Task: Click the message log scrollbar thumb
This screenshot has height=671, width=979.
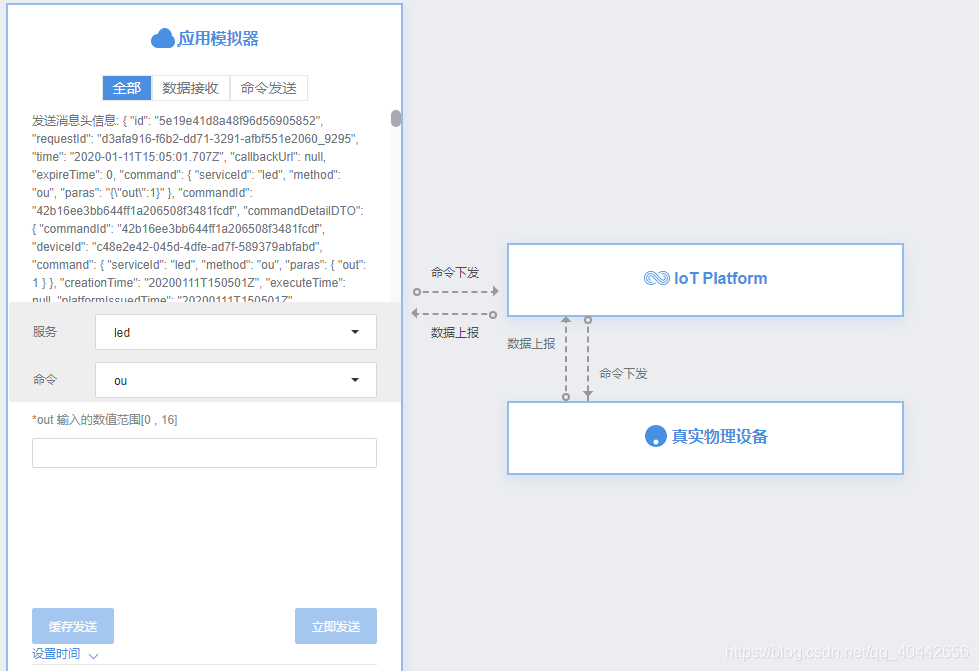Action: [x=396, y=119]
